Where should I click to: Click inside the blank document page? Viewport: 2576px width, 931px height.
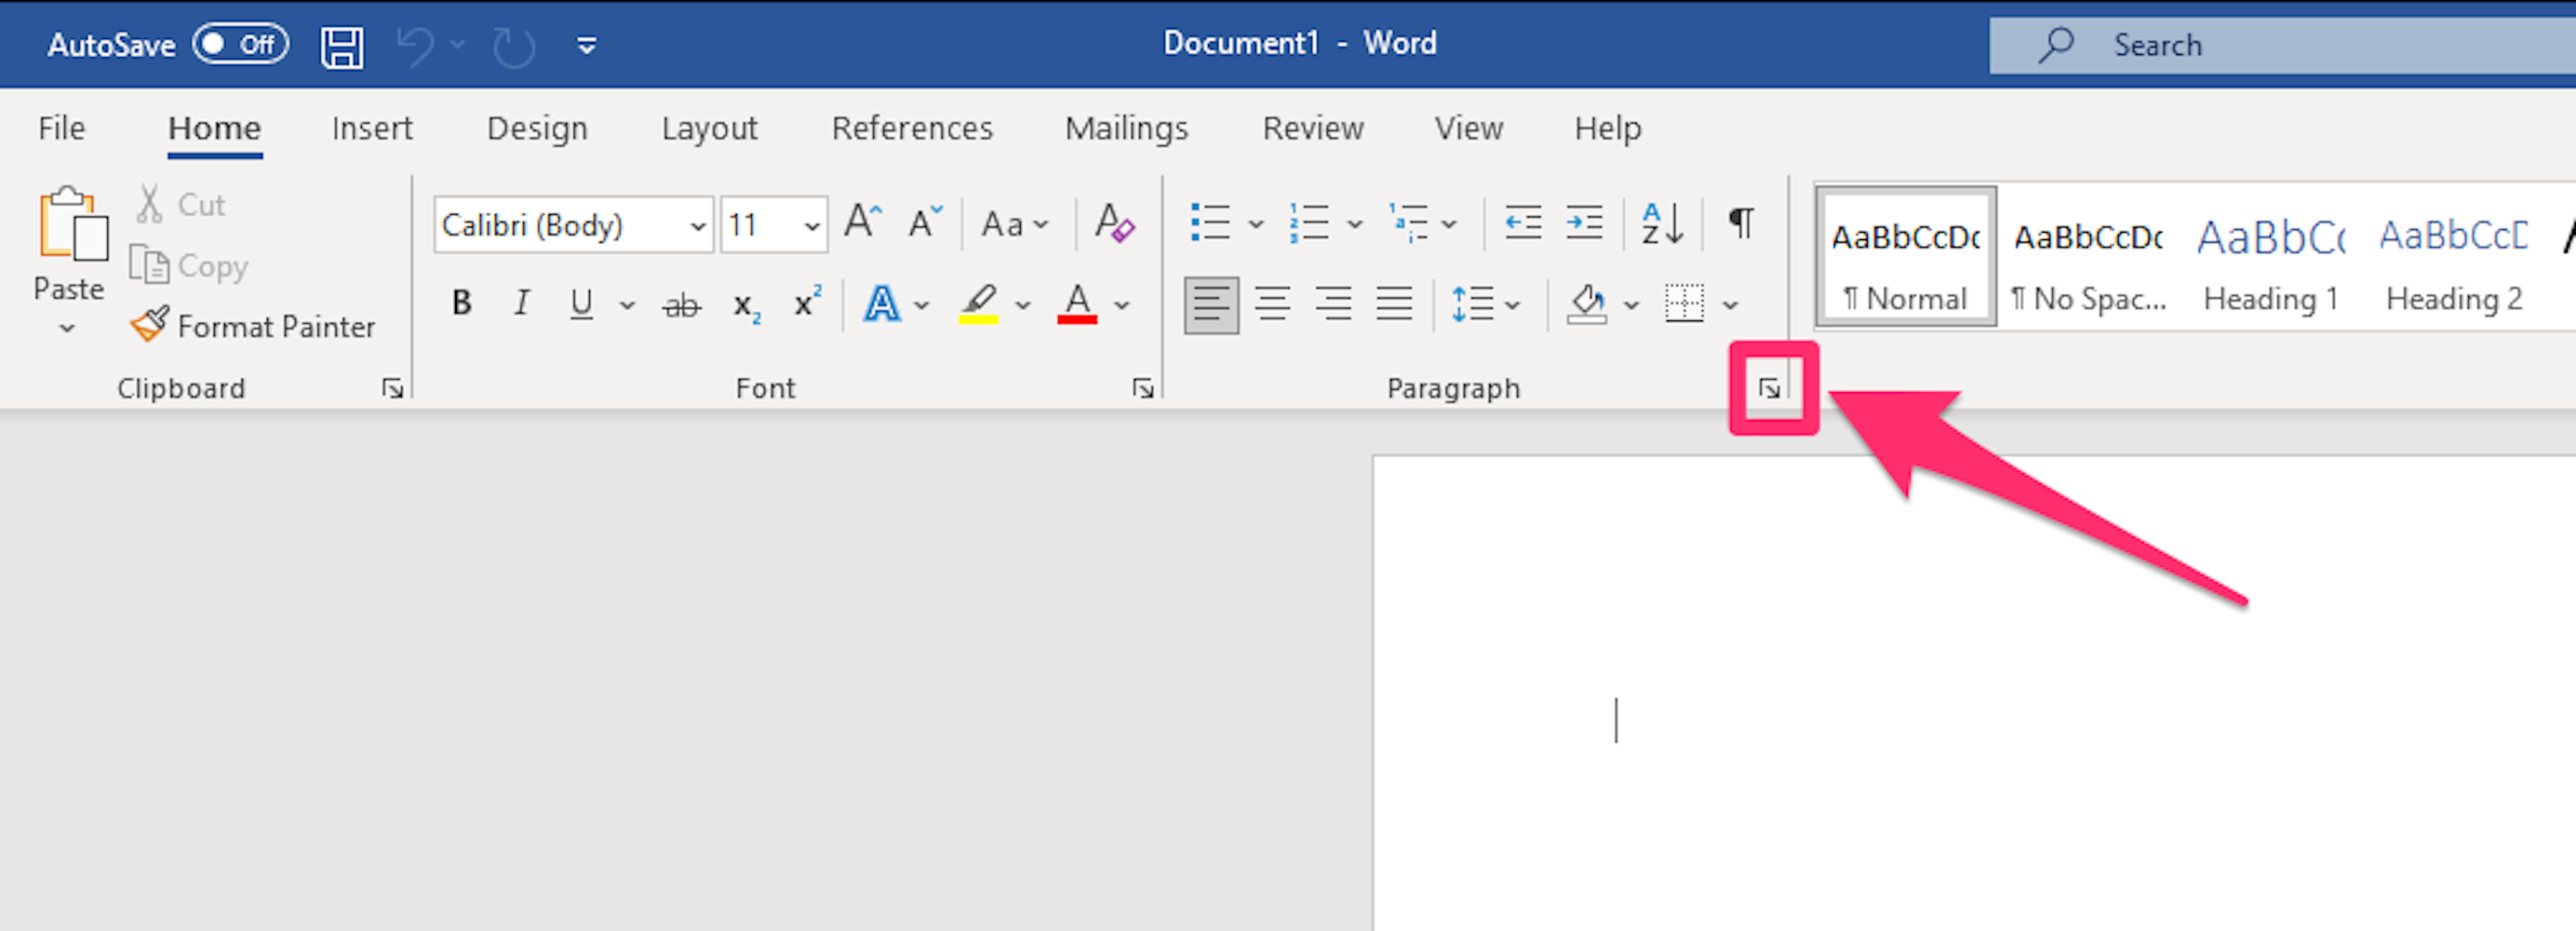pos(1974,694)
